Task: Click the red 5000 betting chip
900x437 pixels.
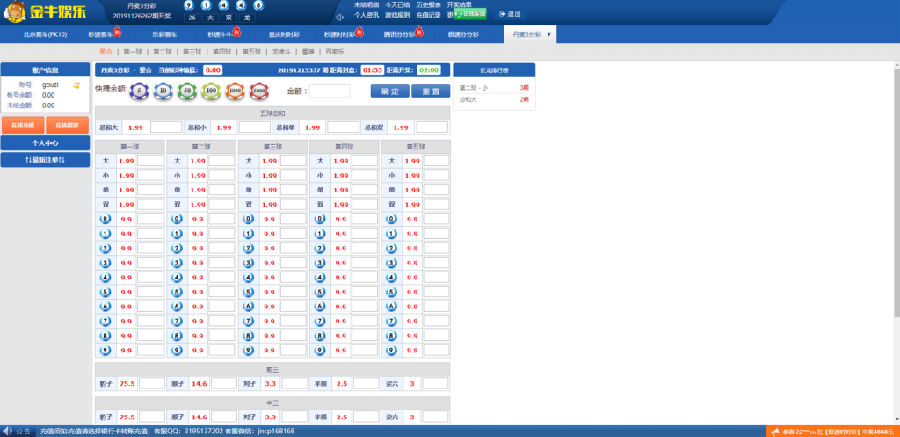Action: (260, 91)
